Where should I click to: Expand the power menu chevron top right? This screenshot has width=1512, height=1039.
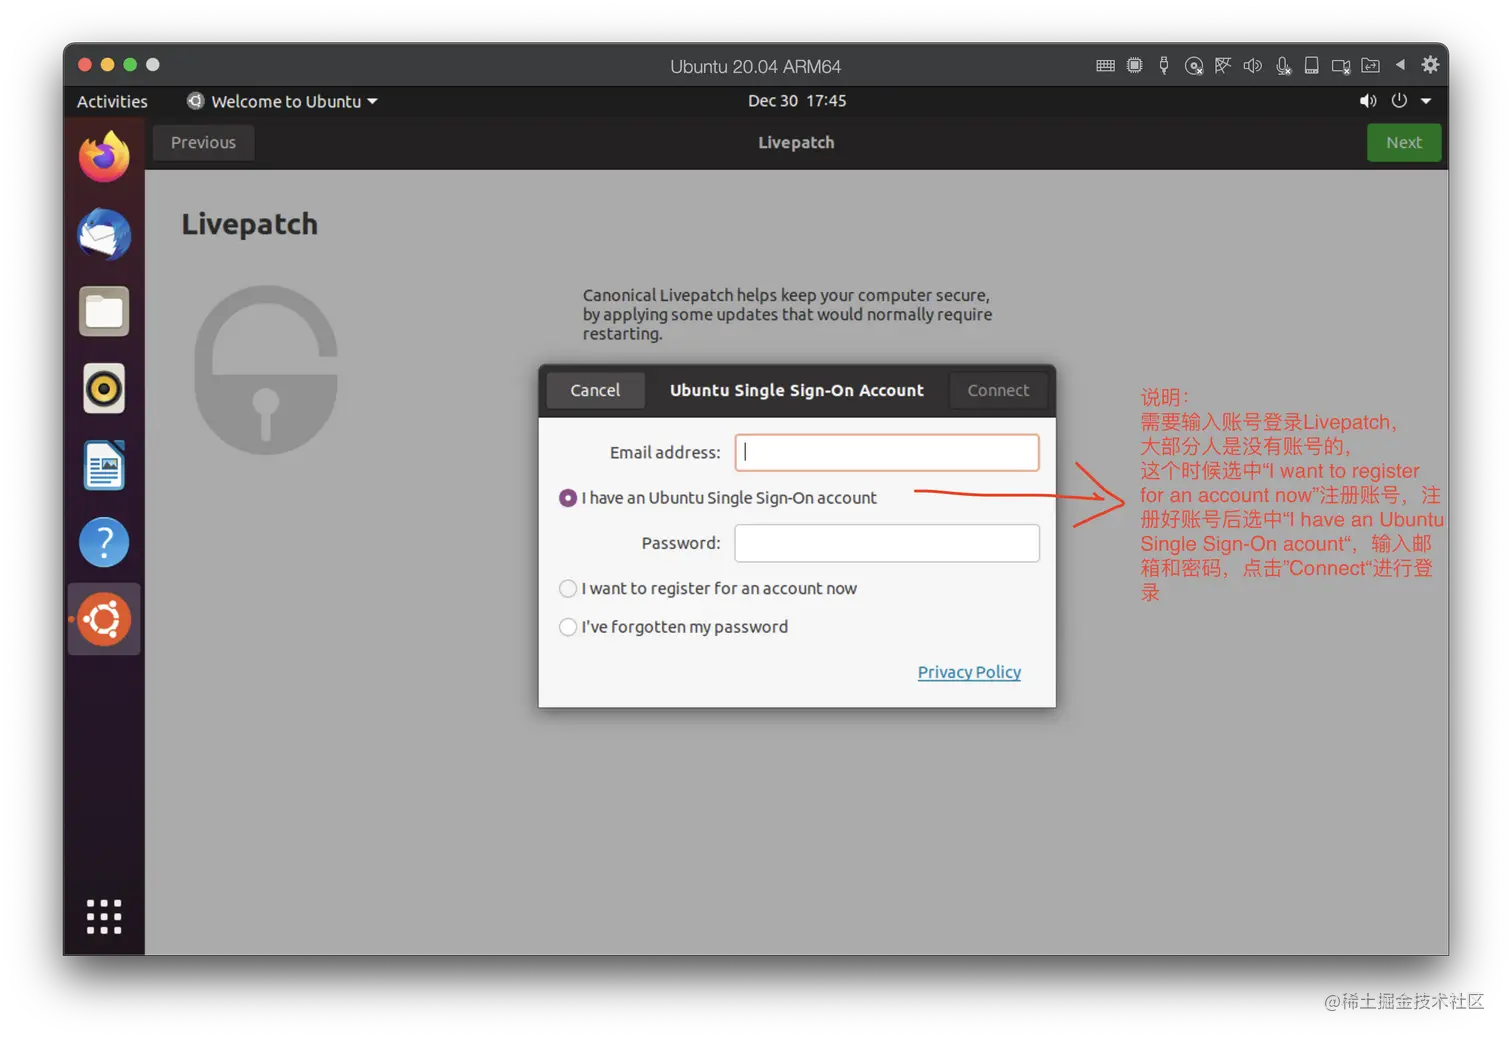(1426, 101)
